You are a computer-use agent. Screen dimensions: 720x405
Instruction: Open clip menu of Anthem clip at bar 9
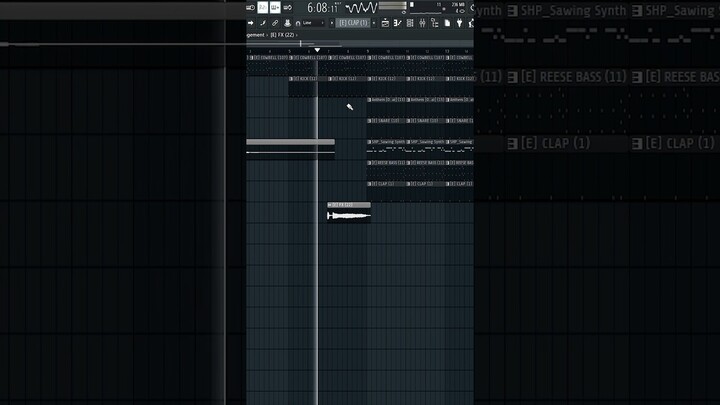pos(370,100)
